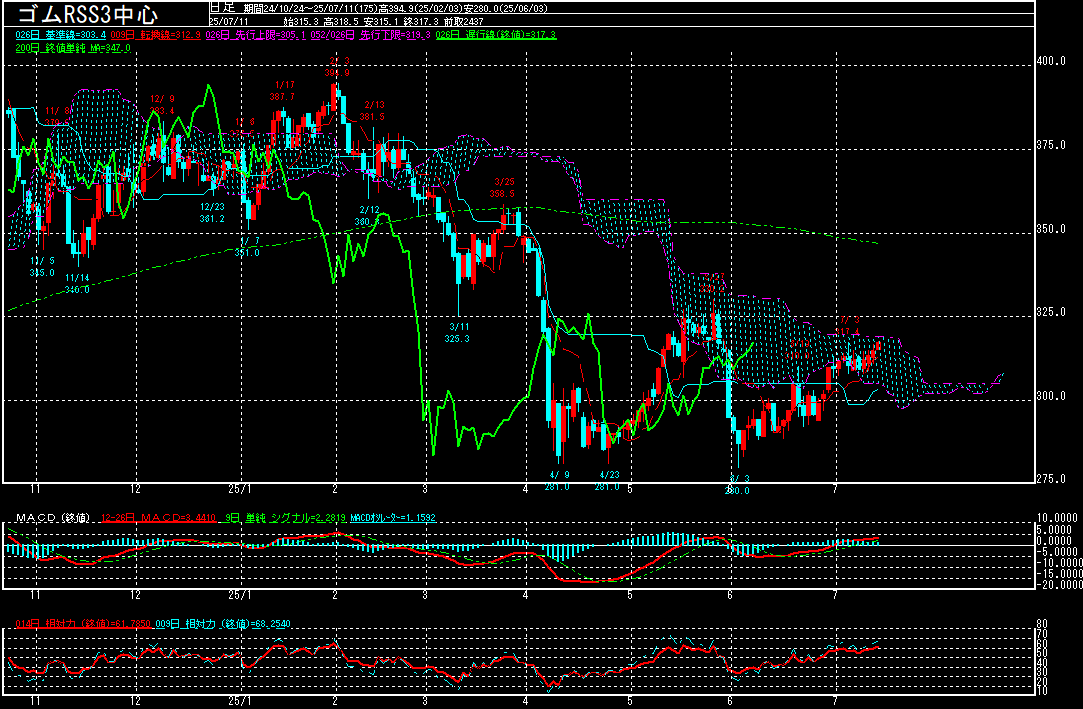Click the 12/9 383.4 high annotation
The width and height of the screenshot is (1083, 709).
pos(162,104)
